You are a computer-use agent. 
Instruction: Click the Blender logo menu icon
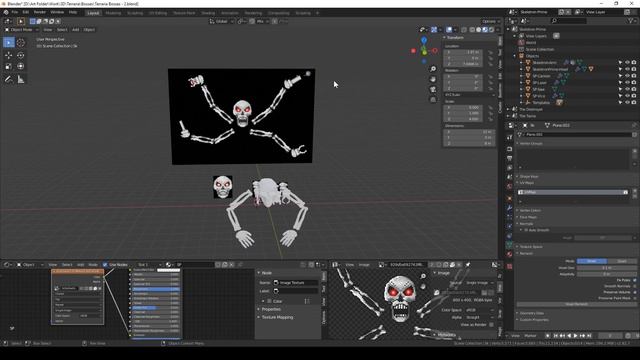(6, 12)
